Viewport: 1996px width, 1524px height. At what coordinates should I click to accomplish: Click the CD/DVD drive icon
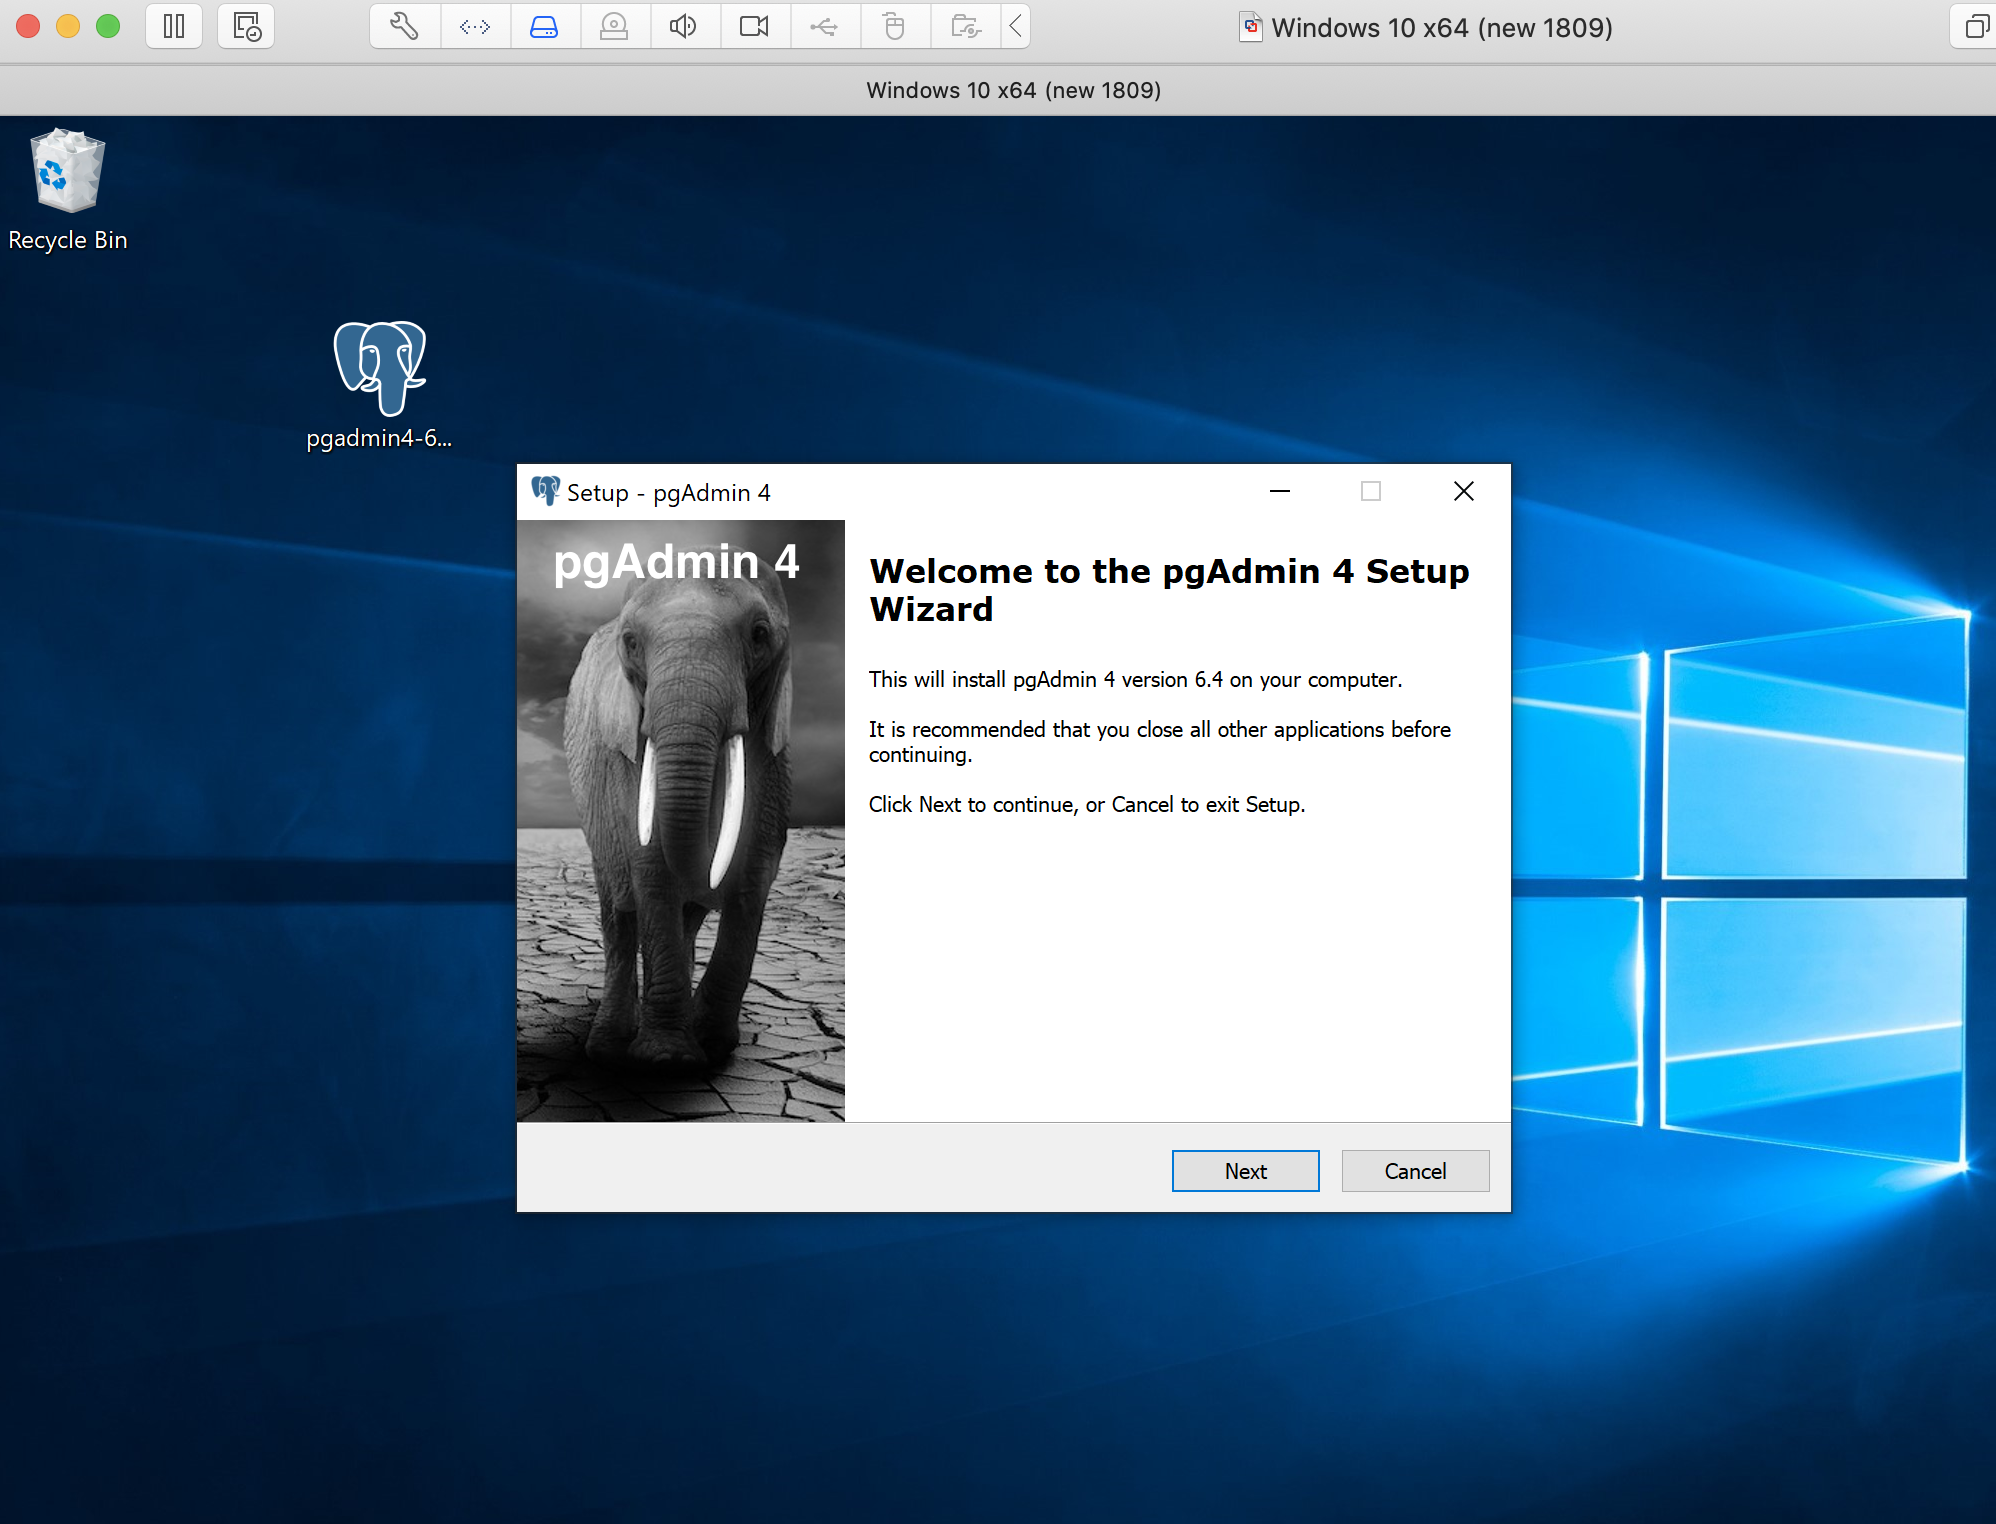pos(614,26)
